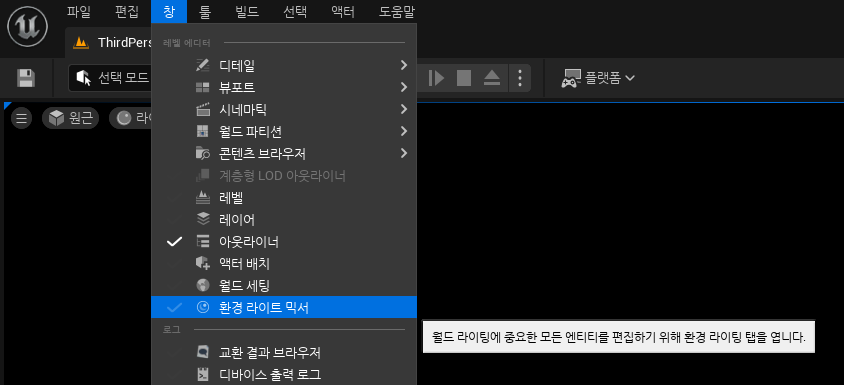This screenshot has height=385, width=844.
Task: Click the 플랫폼 gamepad monitor icon
Action: click(571, 79)
